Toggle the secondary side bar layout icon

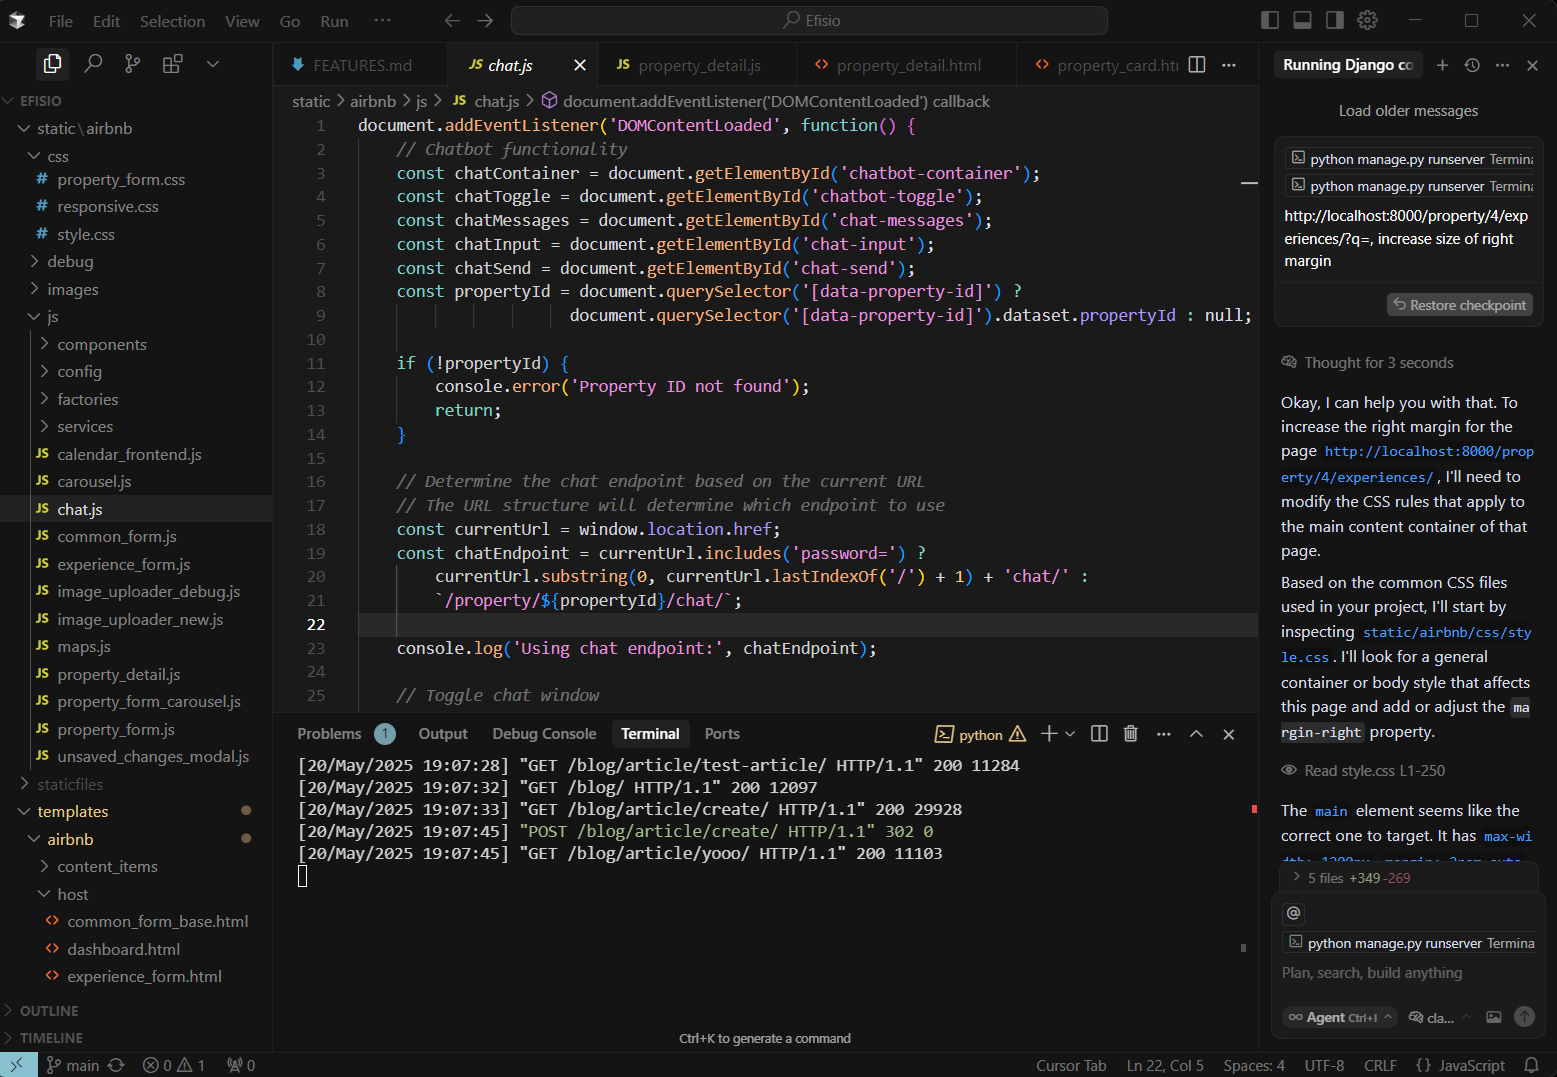click(x=1335, y=20)
